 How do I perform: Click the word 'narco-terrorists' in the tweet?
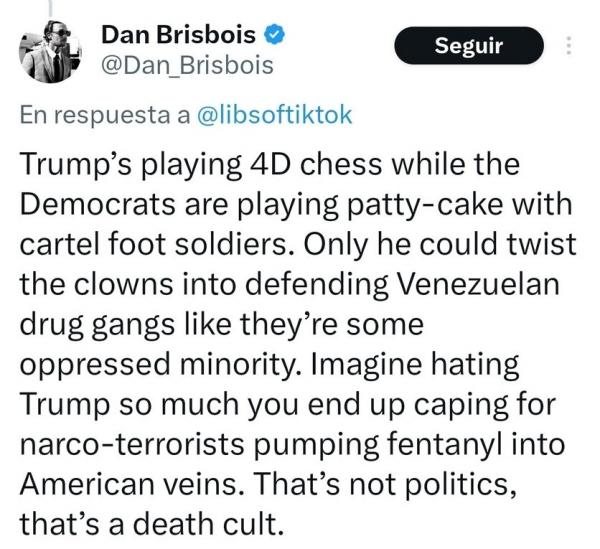click(132, 445)
